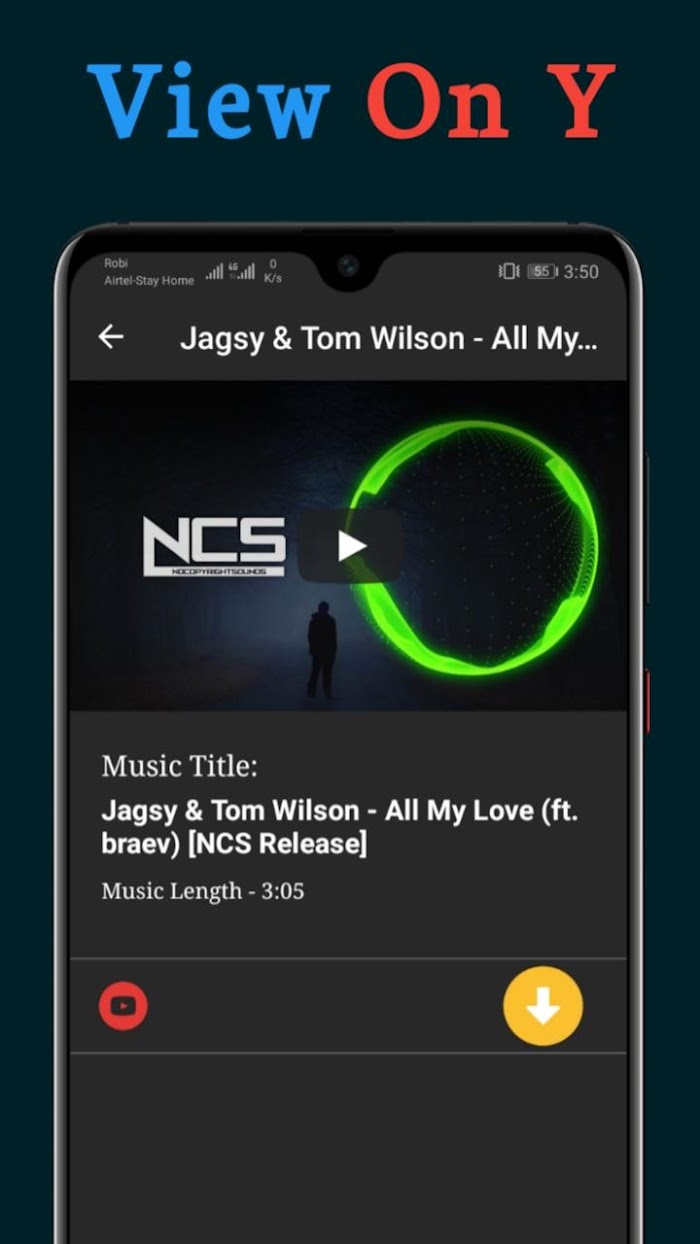The image size is (700, 1244).
Task: Click the Music Title: label
Action: click(180, 766)
